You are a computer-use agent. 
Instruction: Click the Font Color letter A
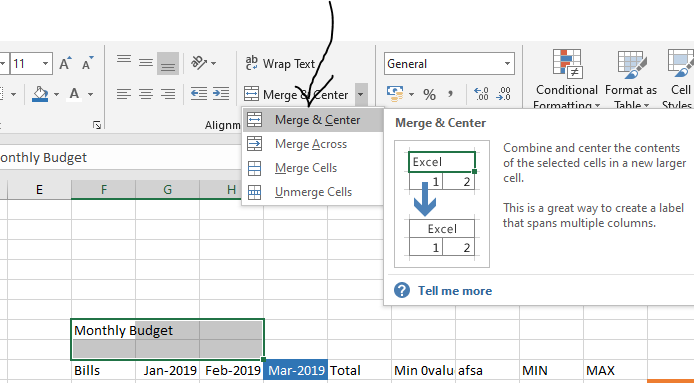pyautogui.click(x=74, y=94)
